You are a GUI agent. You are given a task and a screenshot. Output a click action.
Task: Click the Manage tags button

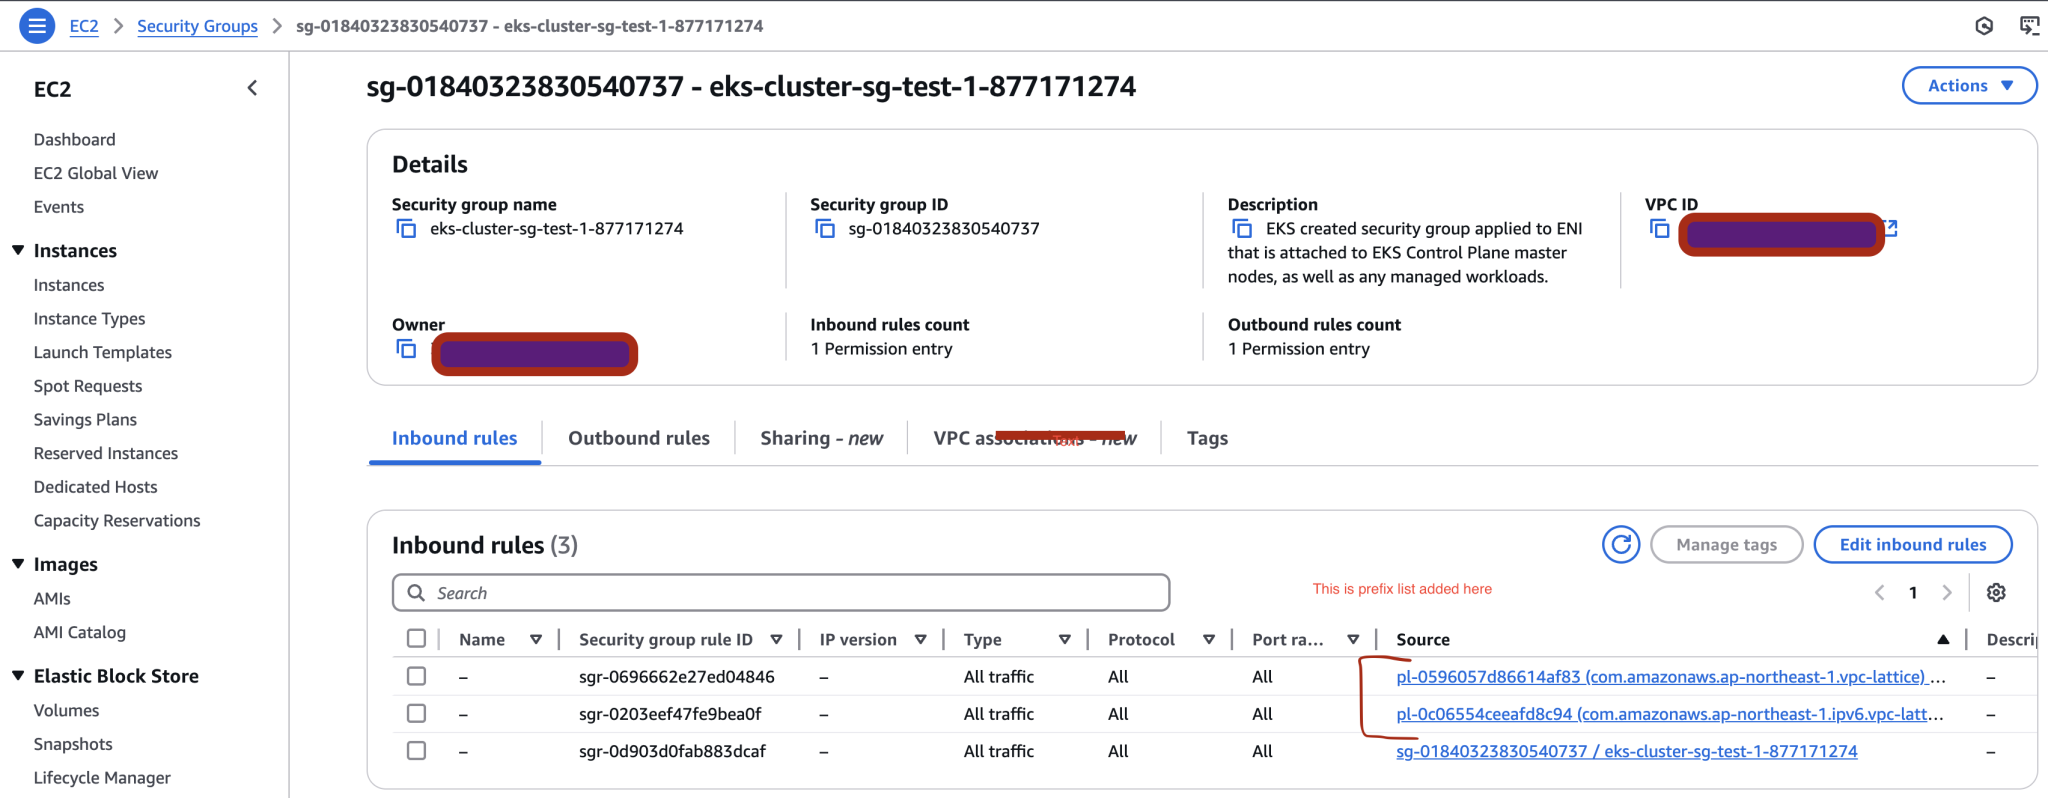tap(1727, 545)
